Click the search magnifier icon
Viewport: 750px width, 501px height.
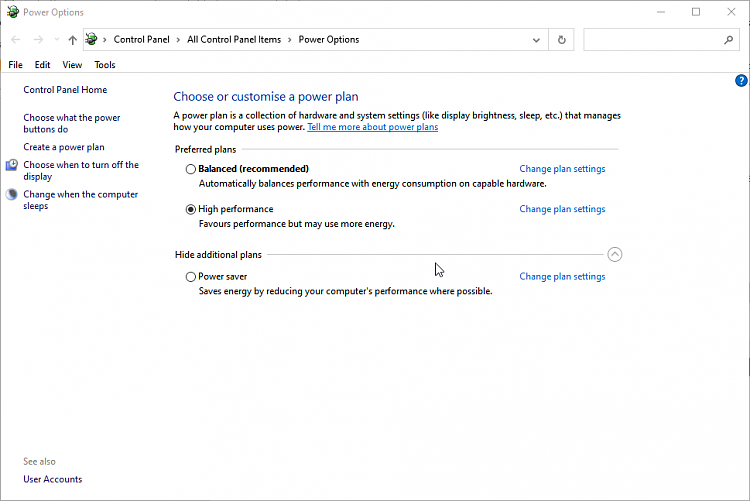[x=728, y=40]
